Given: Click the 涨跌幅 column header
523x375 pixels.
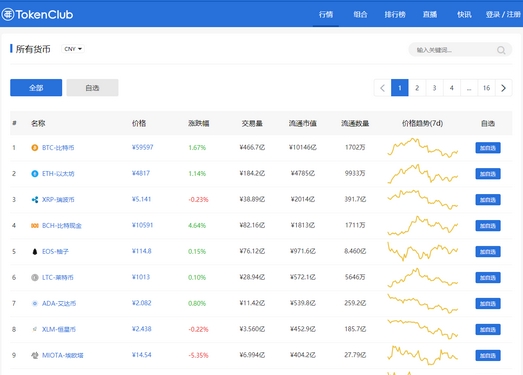Looking at the screenshot, I should 198,123.
